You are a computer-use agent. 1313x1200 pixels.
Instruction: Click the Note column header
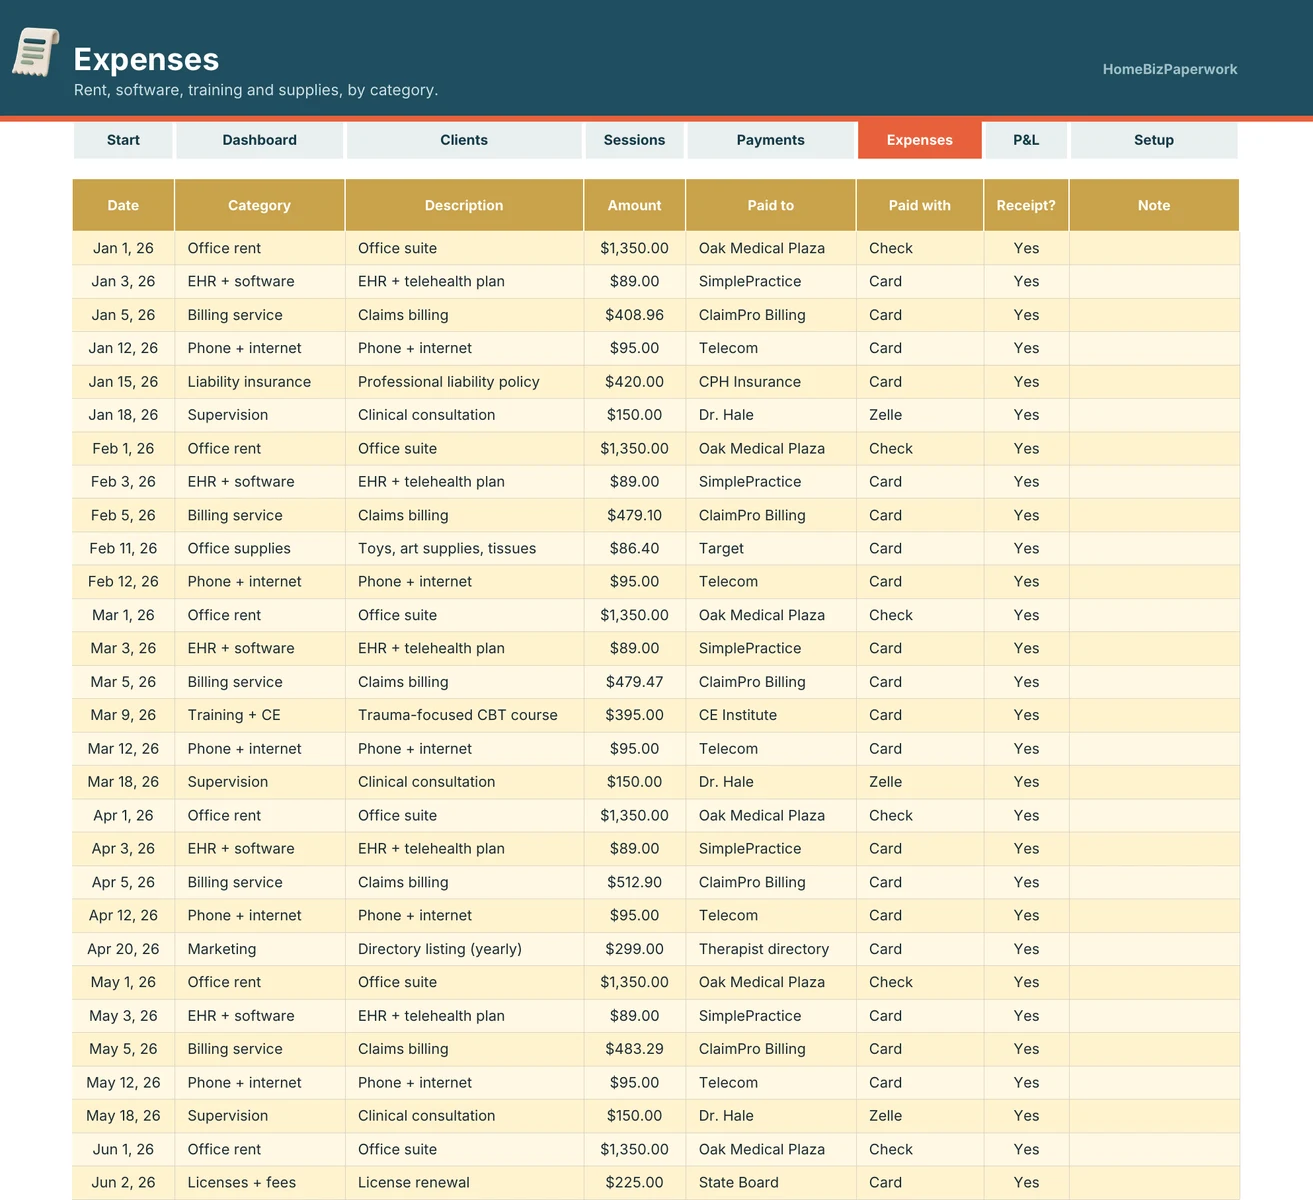click(x=1154, y=205)
